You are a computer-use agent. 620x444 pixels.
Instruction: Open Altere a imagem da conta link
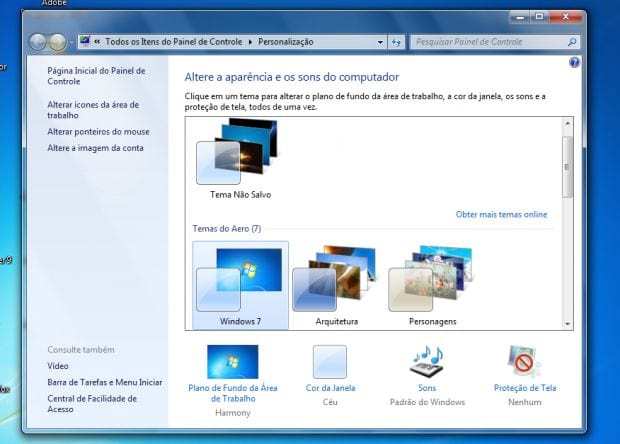[x=95, y=148]
